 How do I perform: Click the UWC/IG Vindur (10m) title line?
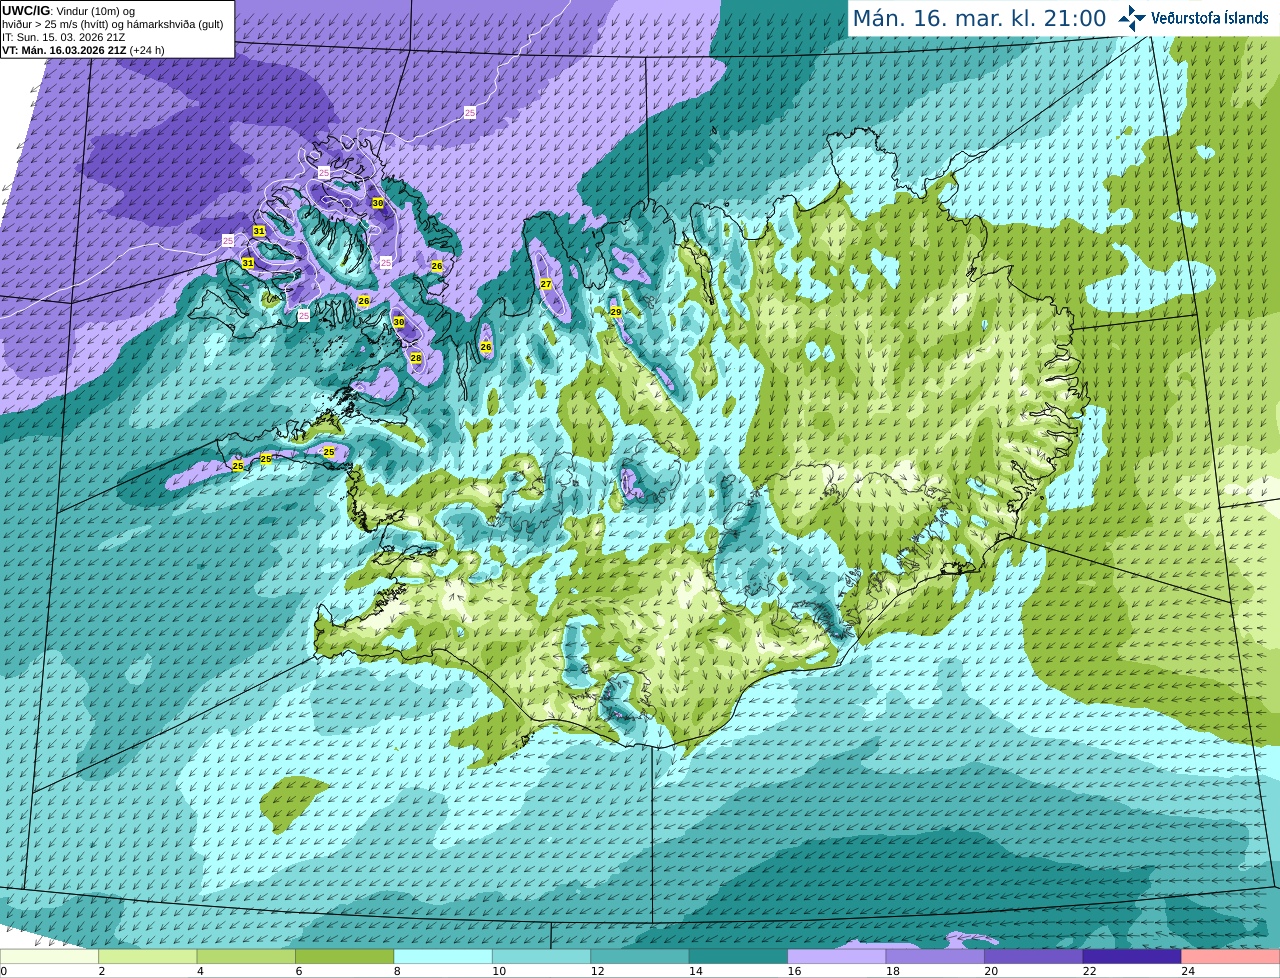pos(67,10)
